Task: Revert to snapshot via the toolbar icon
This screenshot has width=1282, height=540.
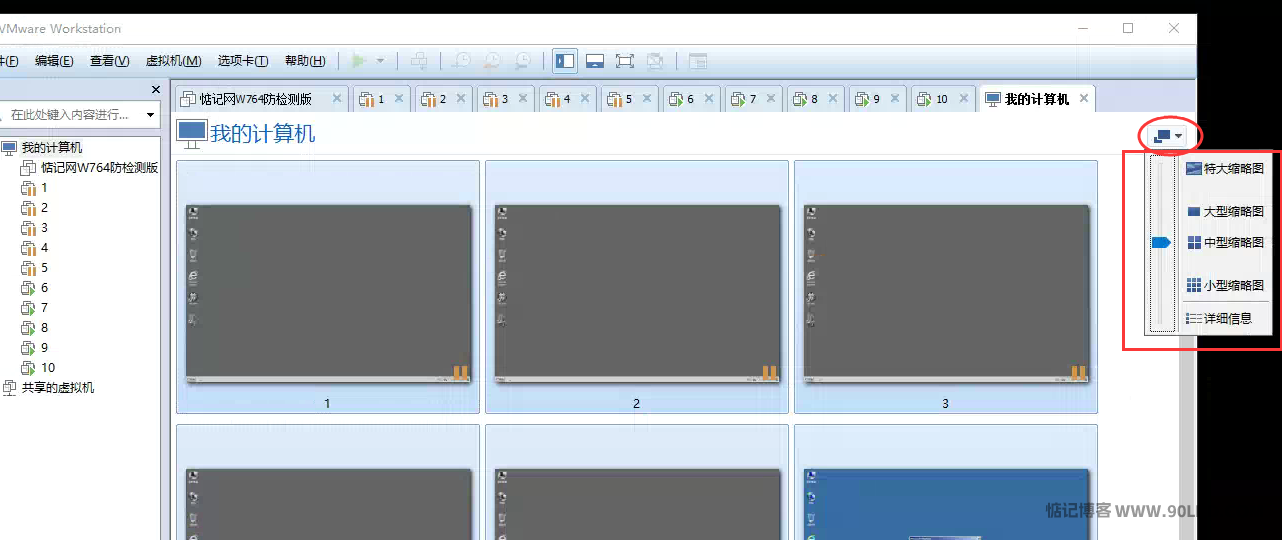Action: (492, 61)
